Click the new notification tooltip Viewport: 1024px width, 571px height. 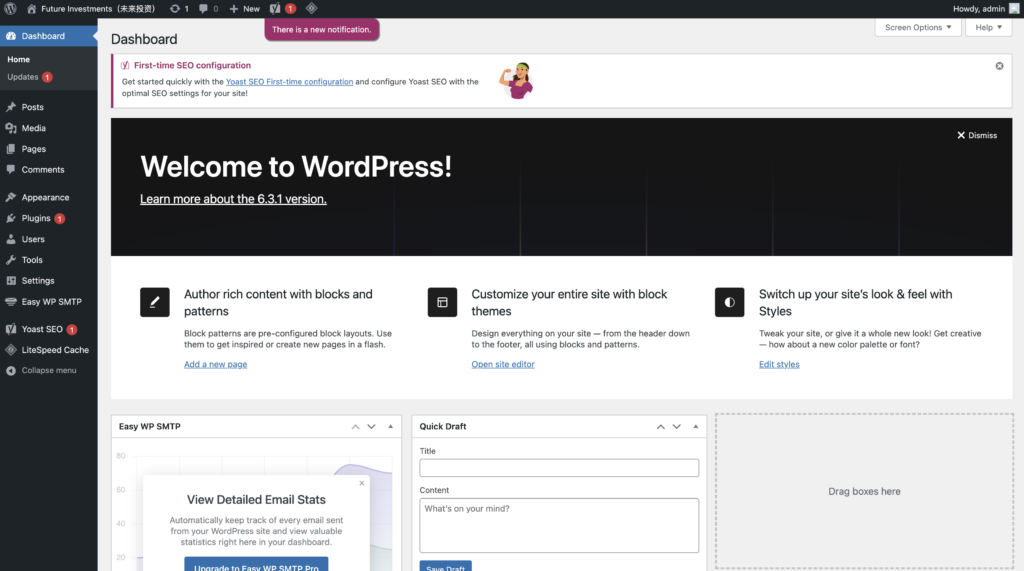[x=321, y=29]
